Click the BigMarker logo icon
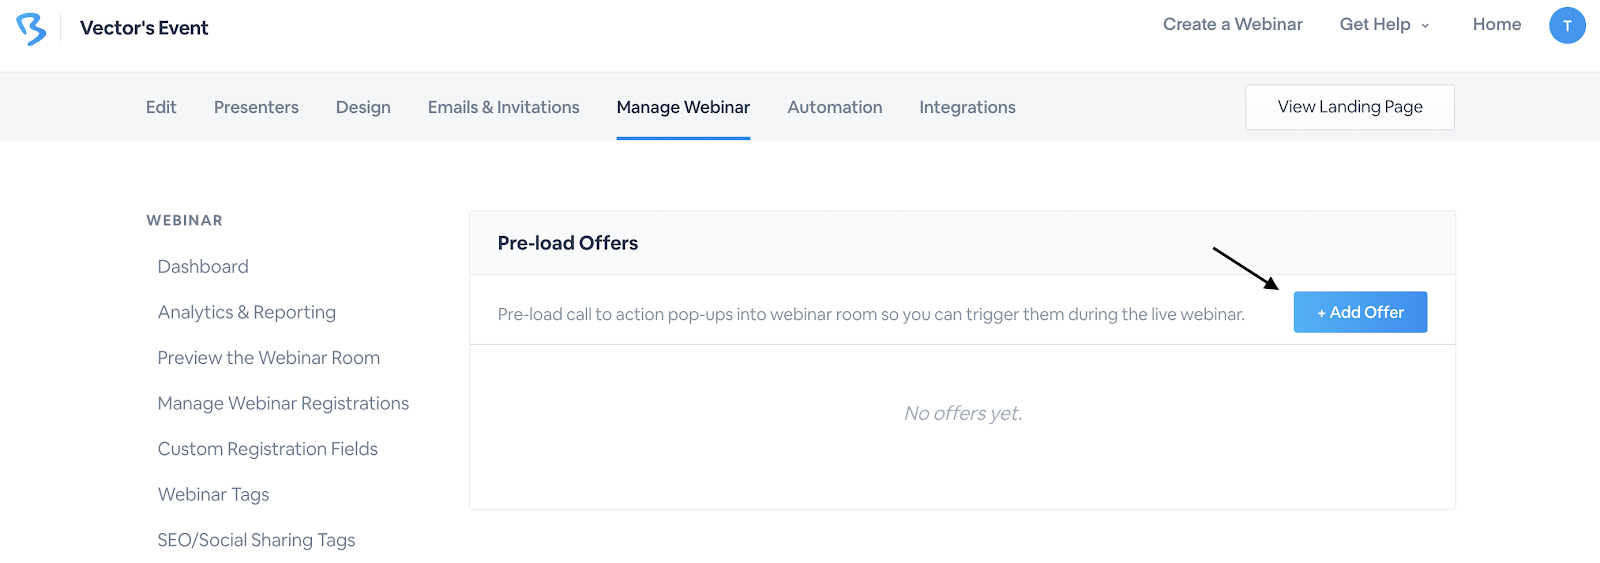1600x563 pixels. coord(31,29)
